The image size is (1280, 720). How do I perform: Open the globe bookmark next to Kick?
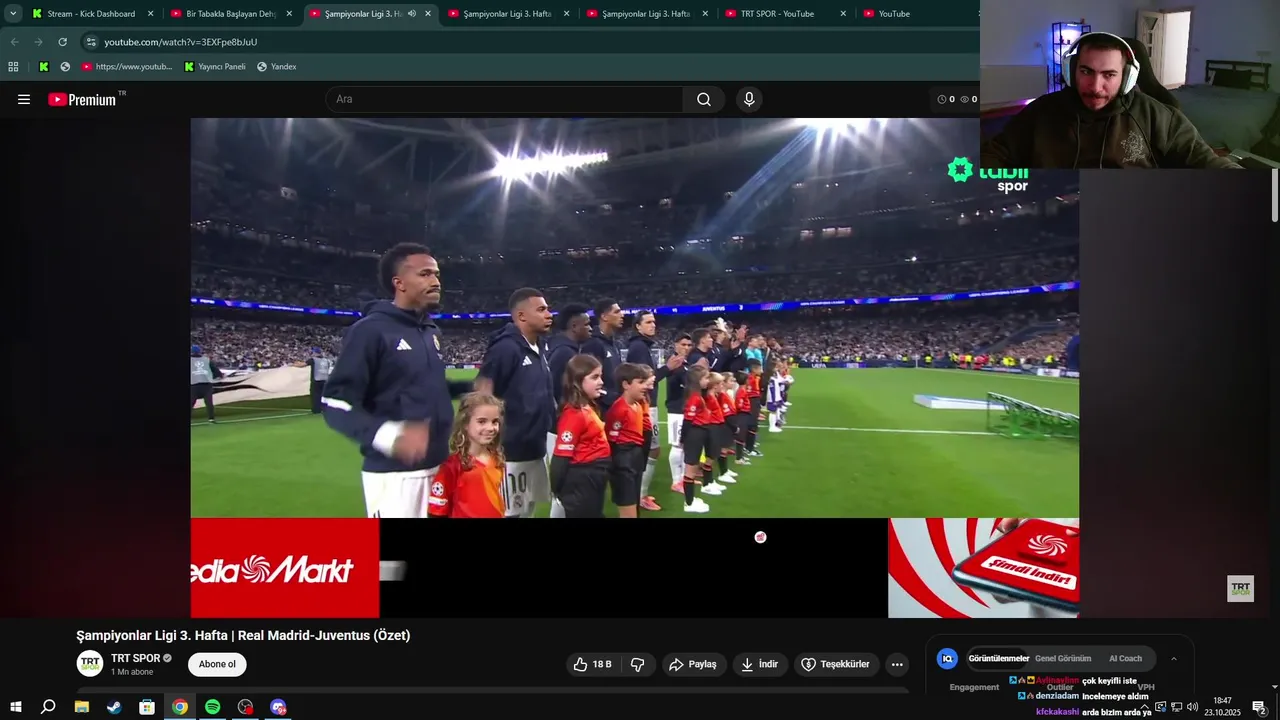(65, 67)
